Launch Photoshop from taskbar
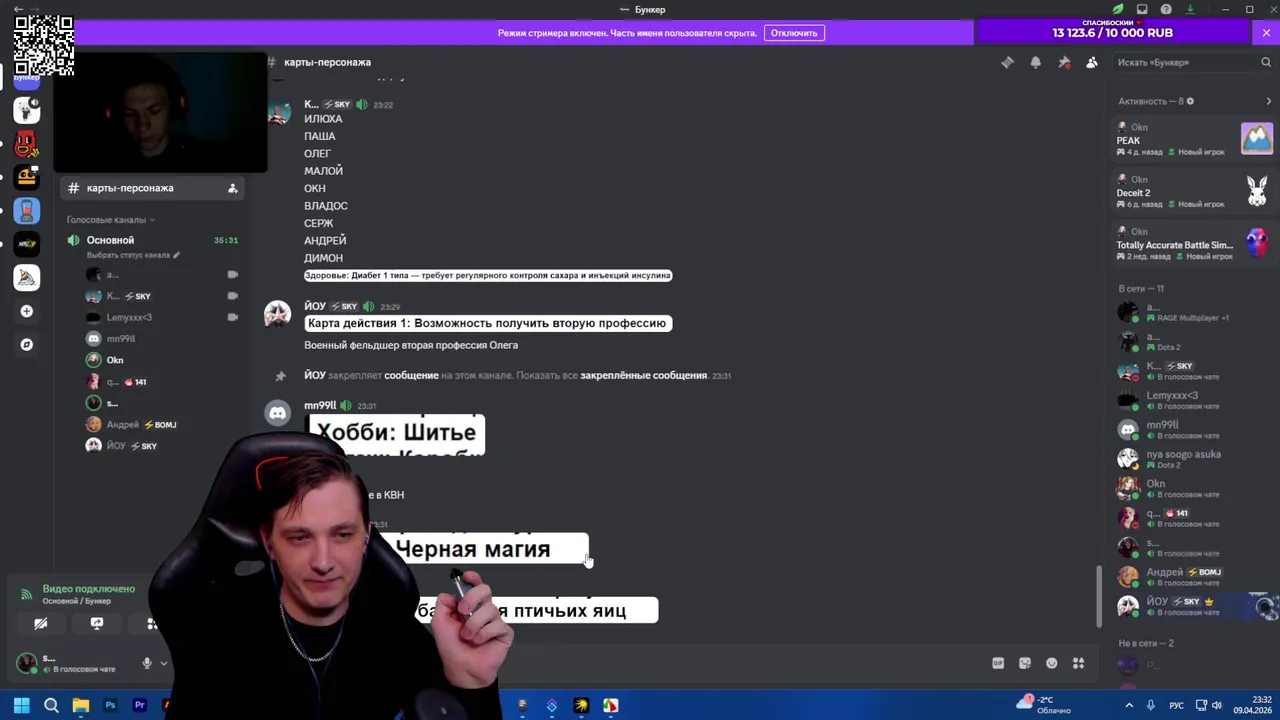 (x=110, y=705)
